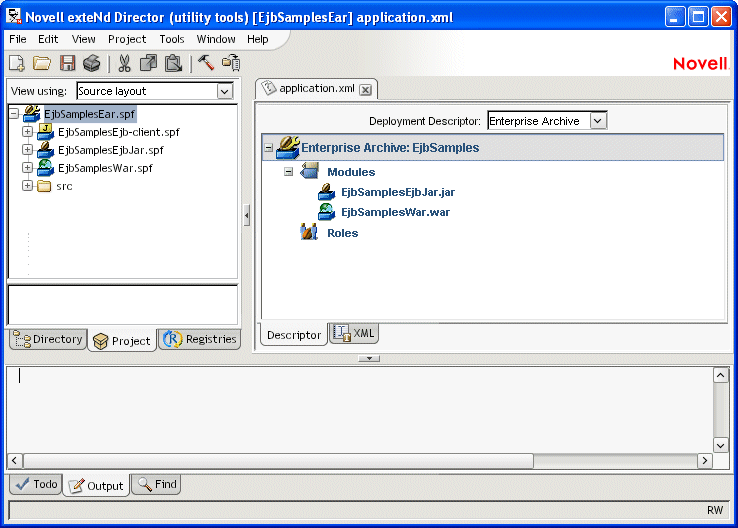Click the Cut scissors icon
The width and height of the screenshot is (738, 528).
124,63
